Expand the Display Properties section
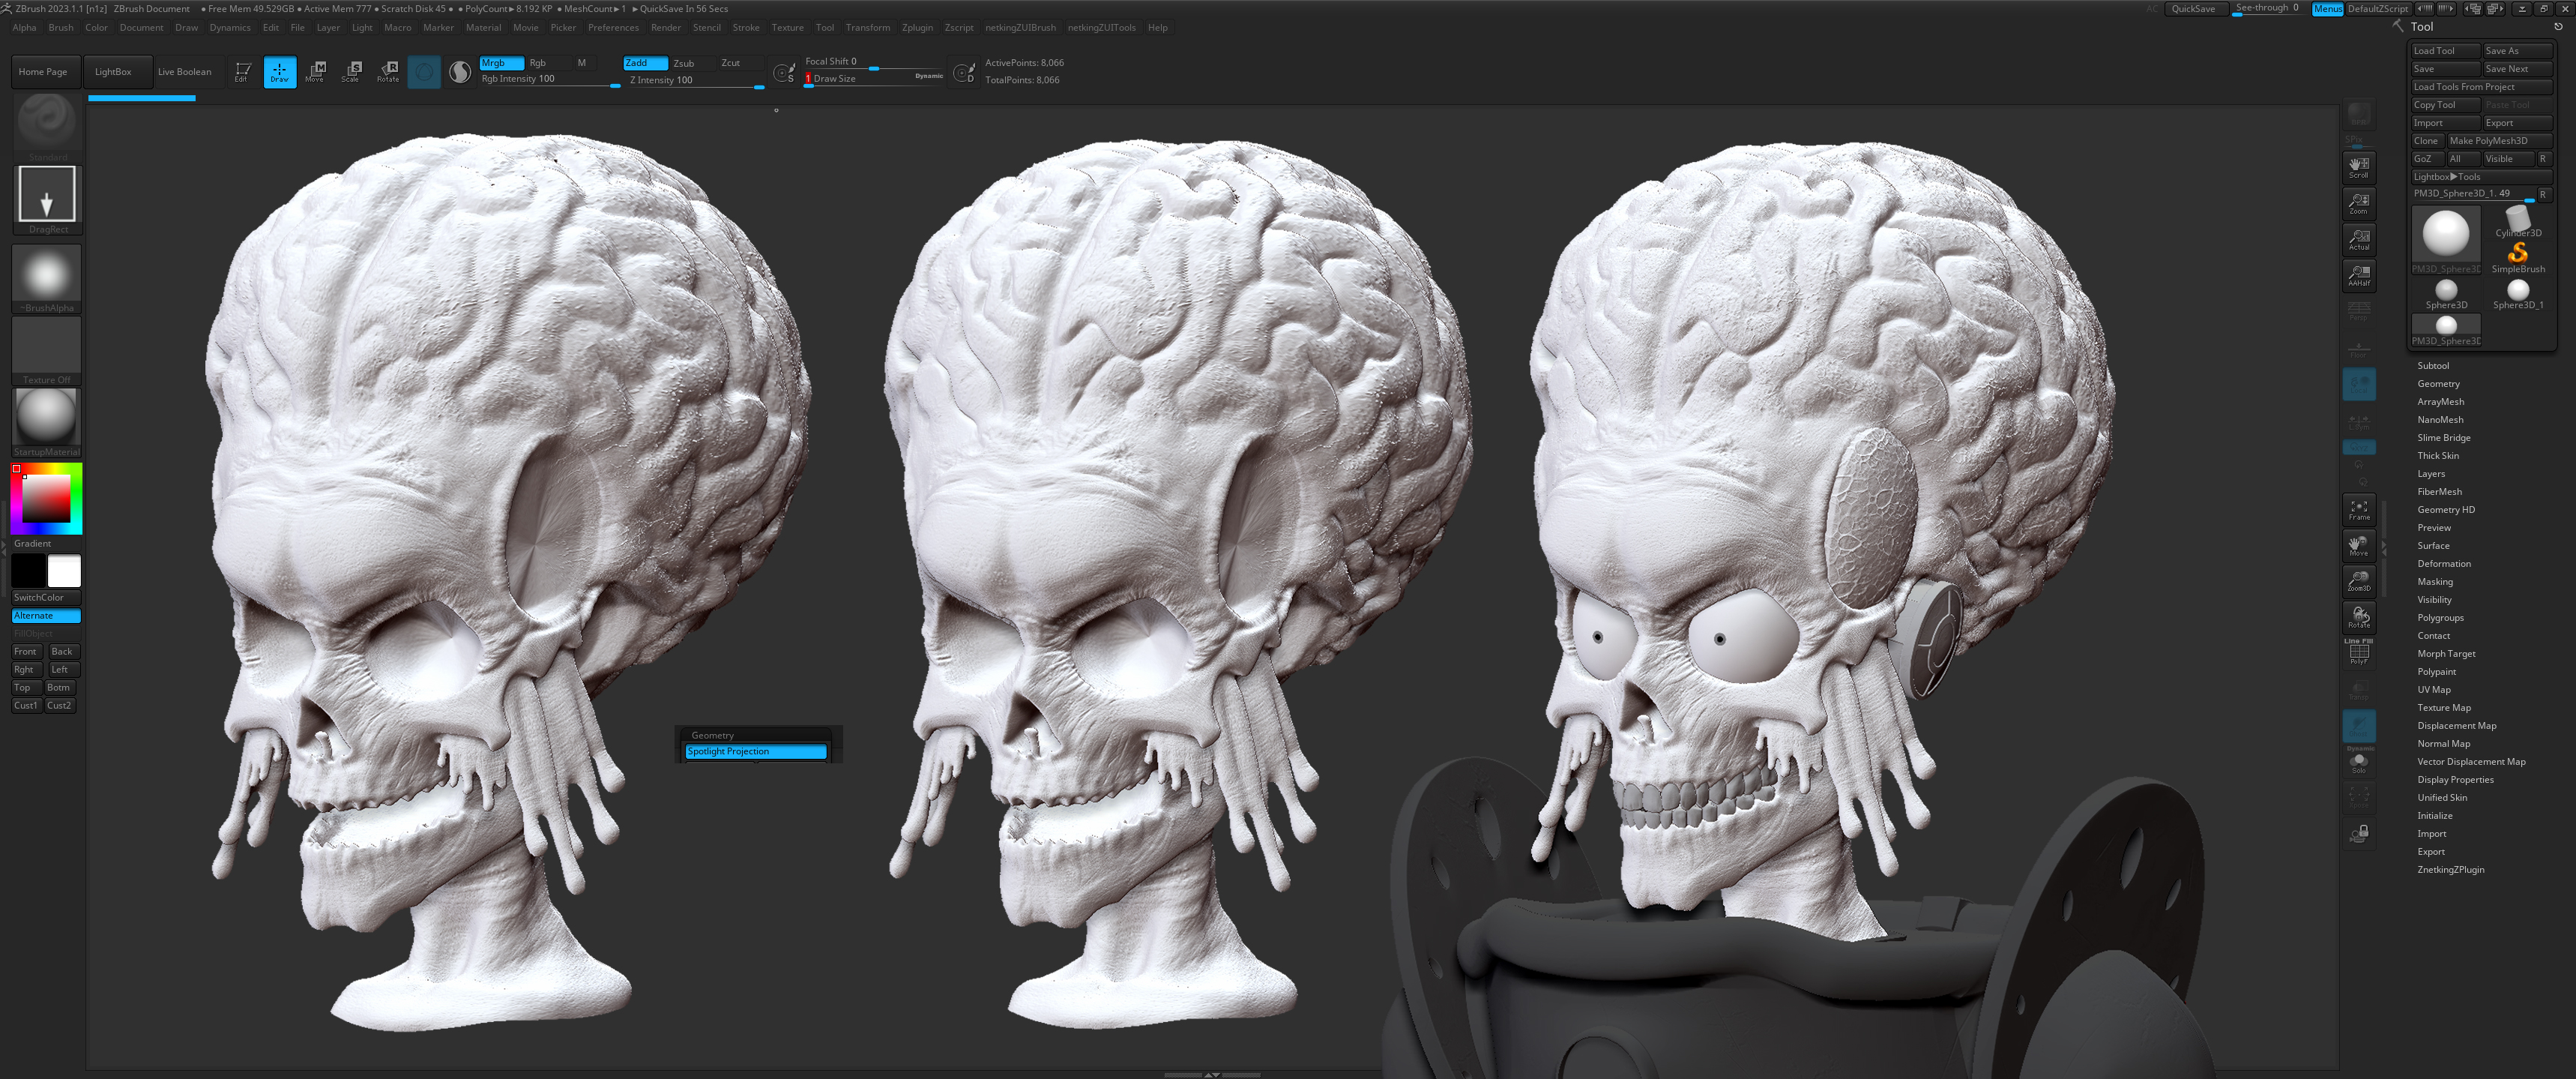2576x1079 pixels. coord(2455,780)
